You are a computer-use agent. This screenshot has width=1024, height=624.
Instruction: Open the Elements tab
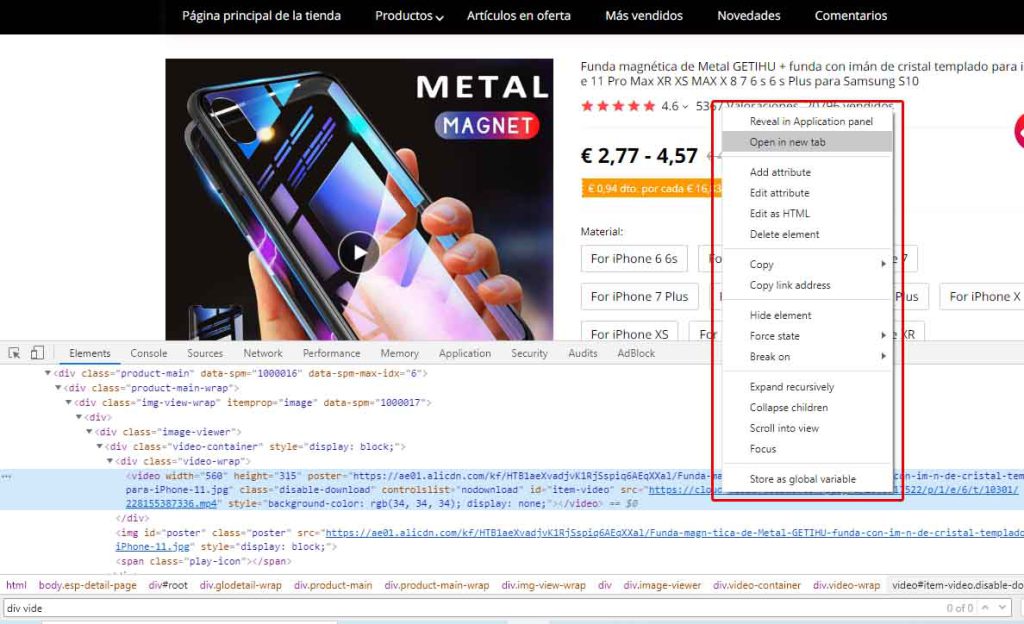89,353
